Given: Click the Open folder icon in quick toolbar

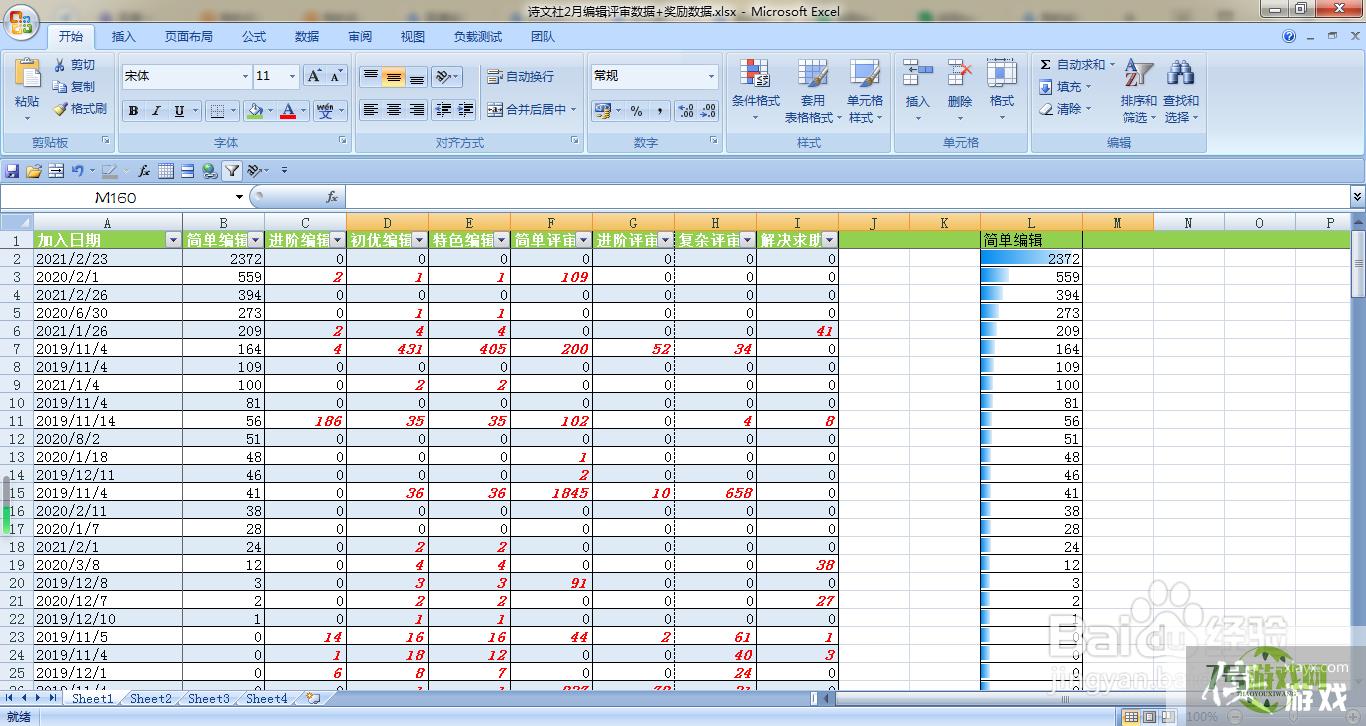Looking at the screenshot, I should point(34,171).
